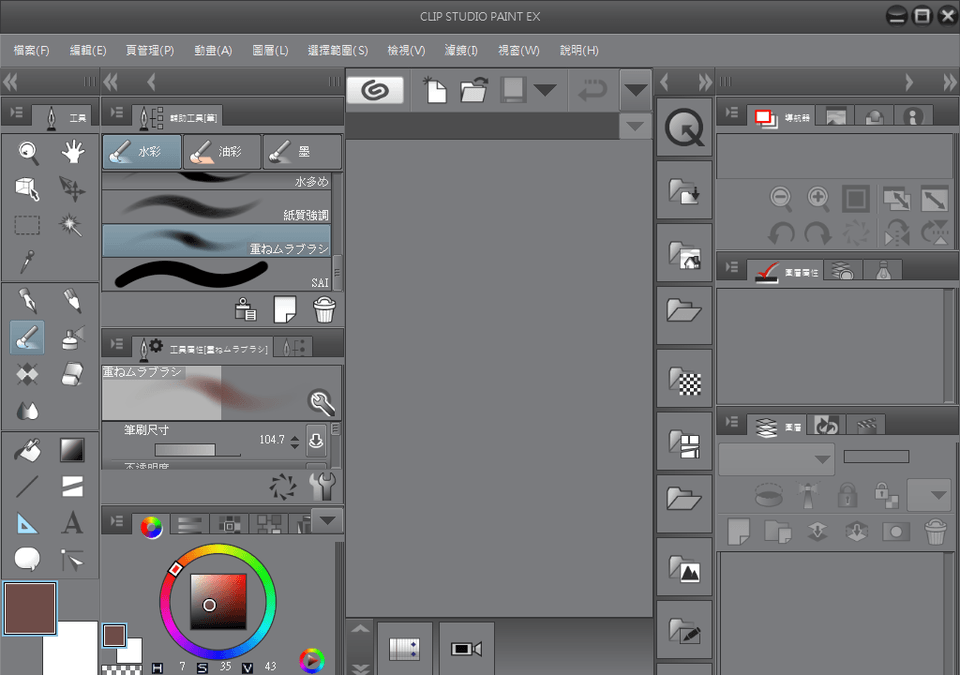Select the Text A tool
The width and height of the screenshot is (960, 675).
coord(72,523)
